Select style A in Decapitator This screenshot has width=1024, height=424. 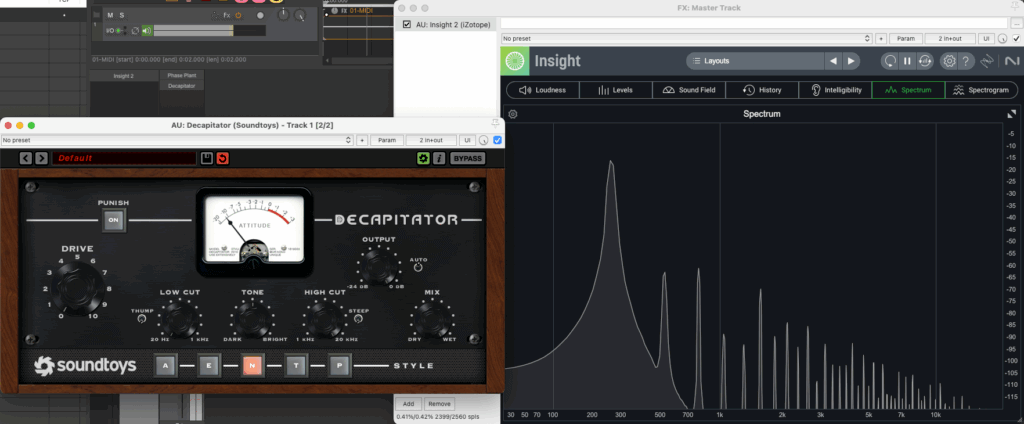164,364
